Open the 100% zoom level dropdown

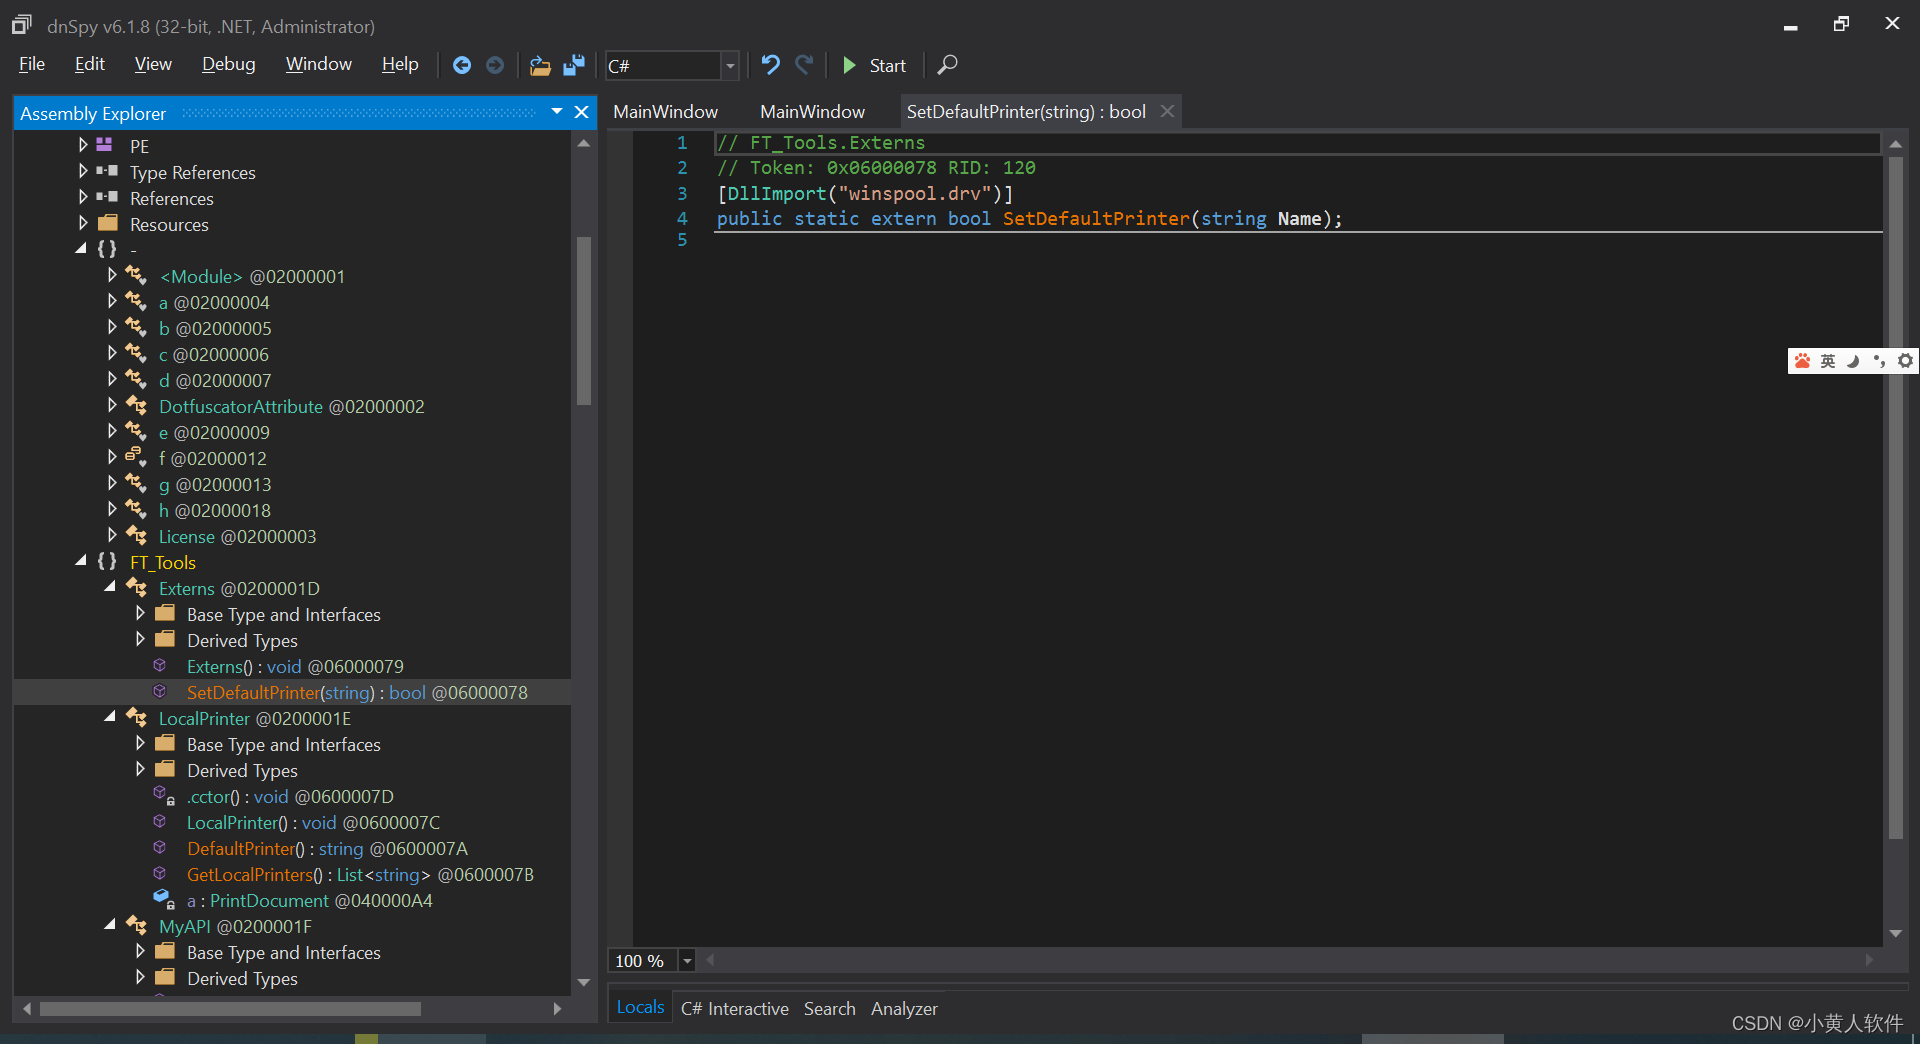686,960
